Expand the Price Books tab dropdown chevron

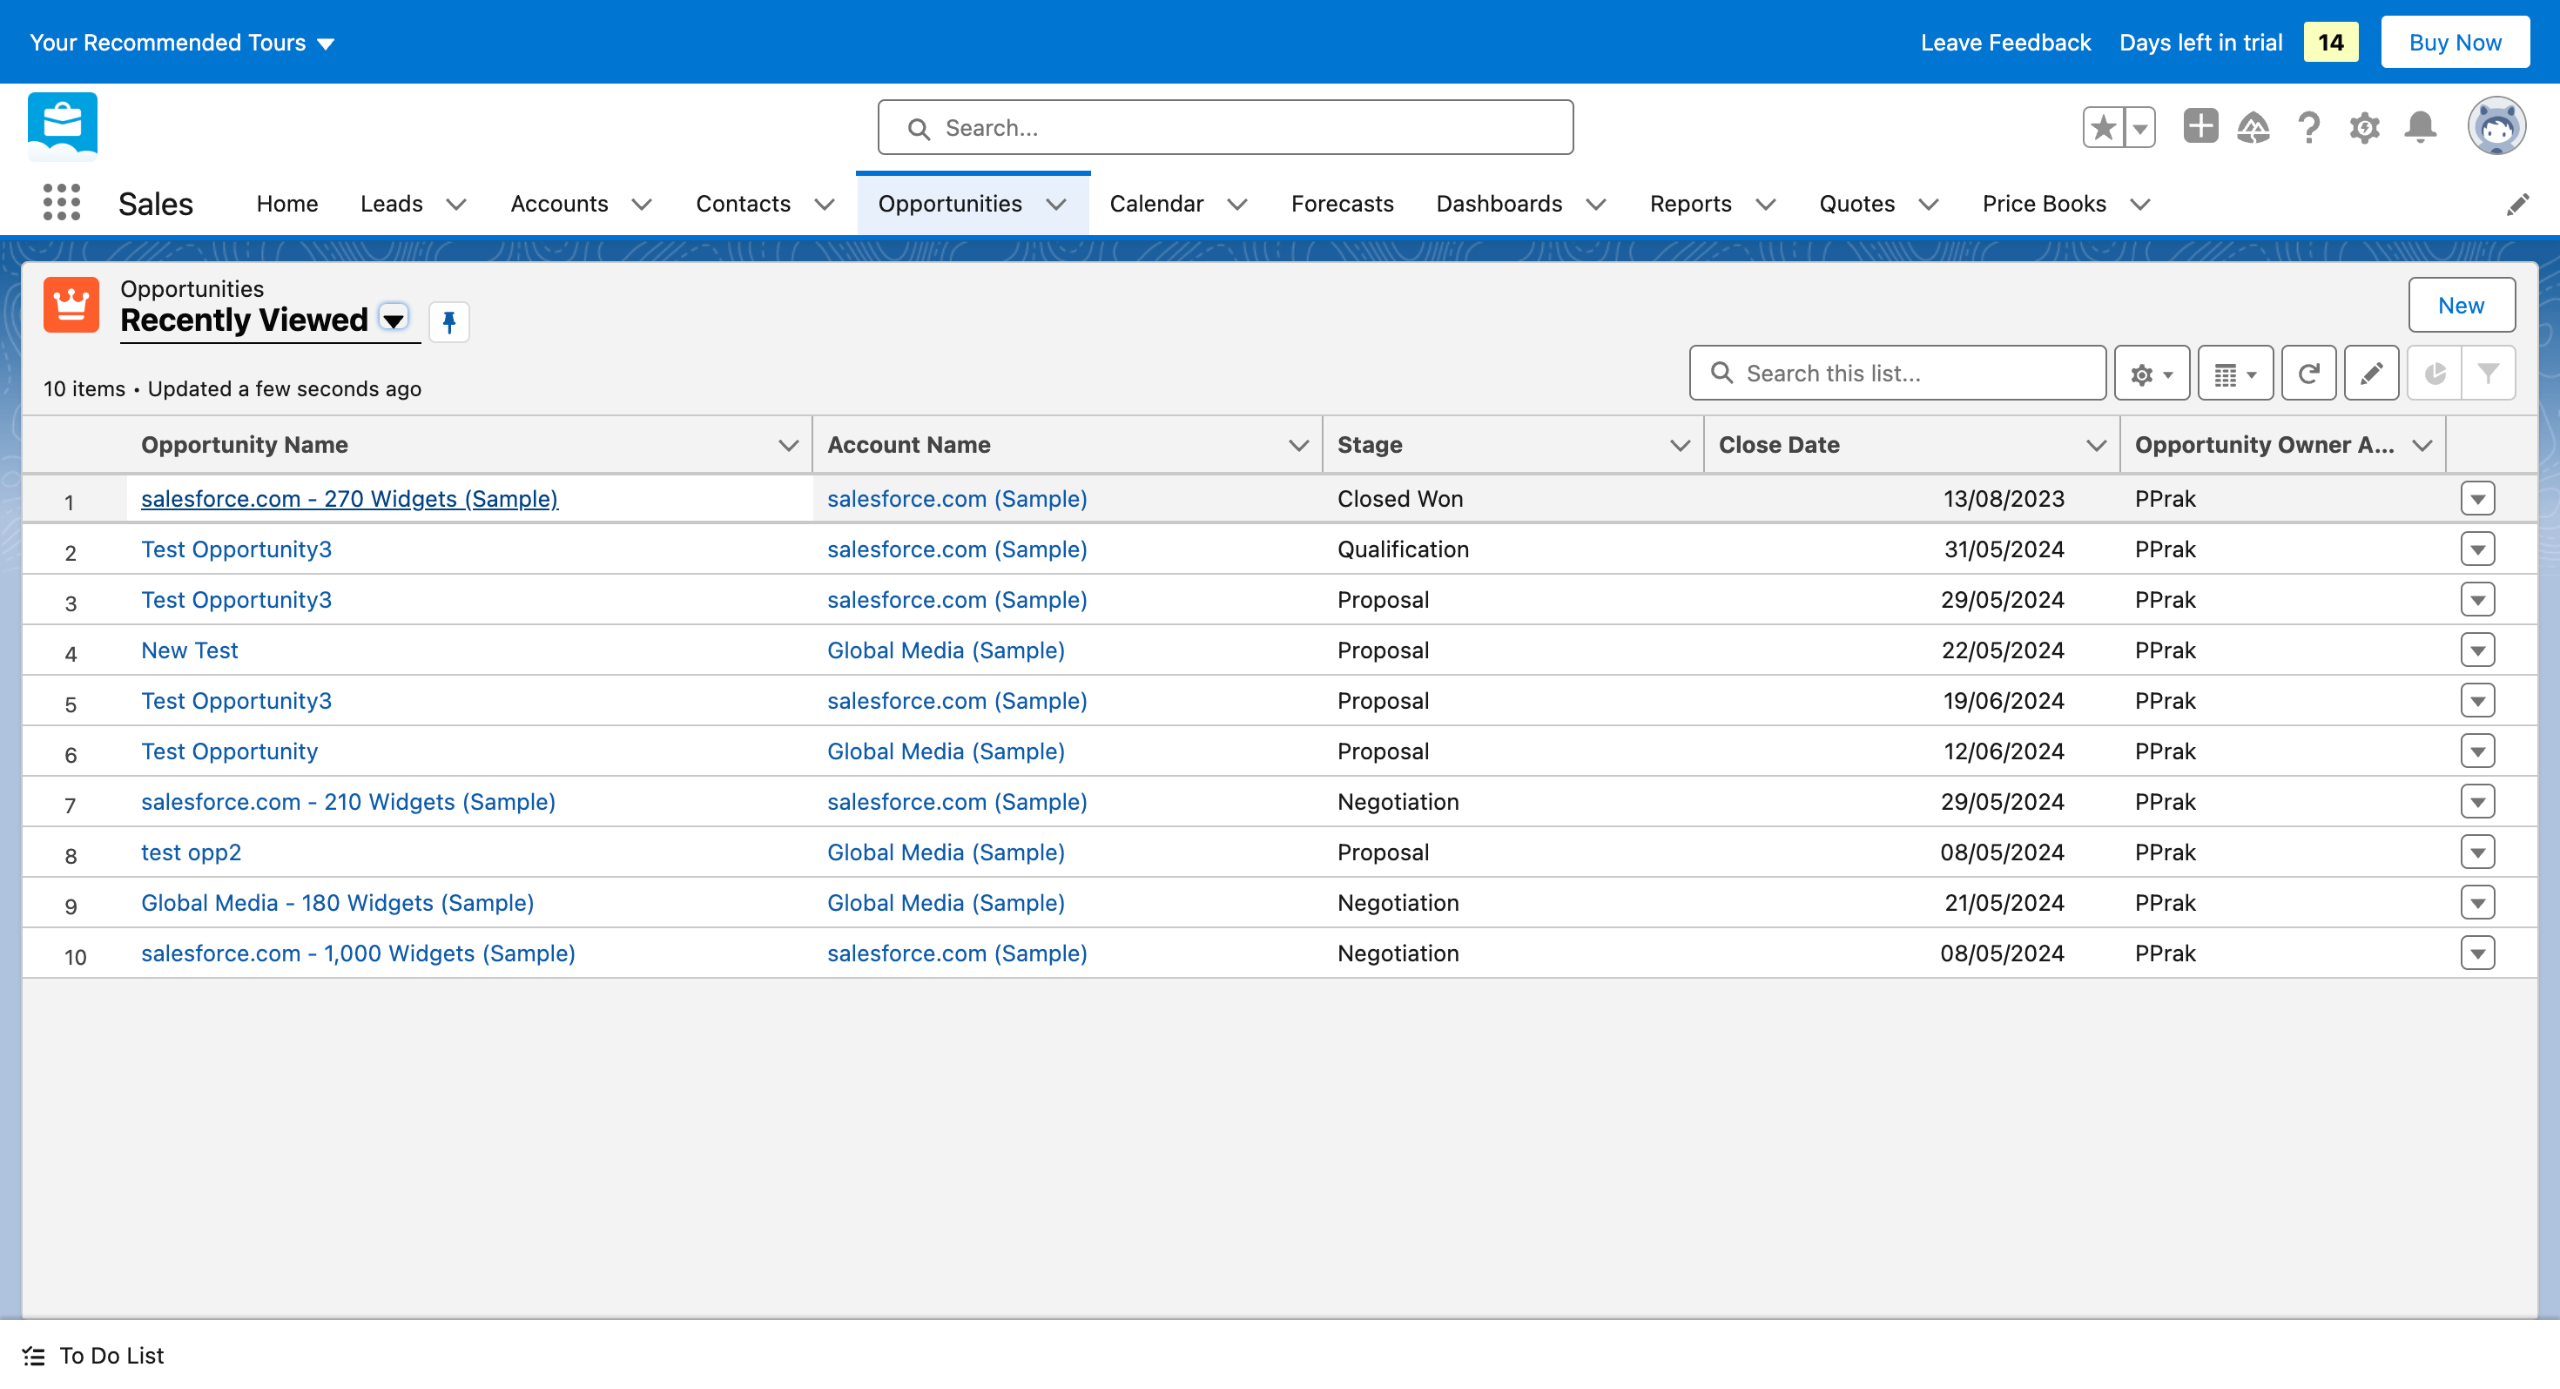tap(2140, 204)
